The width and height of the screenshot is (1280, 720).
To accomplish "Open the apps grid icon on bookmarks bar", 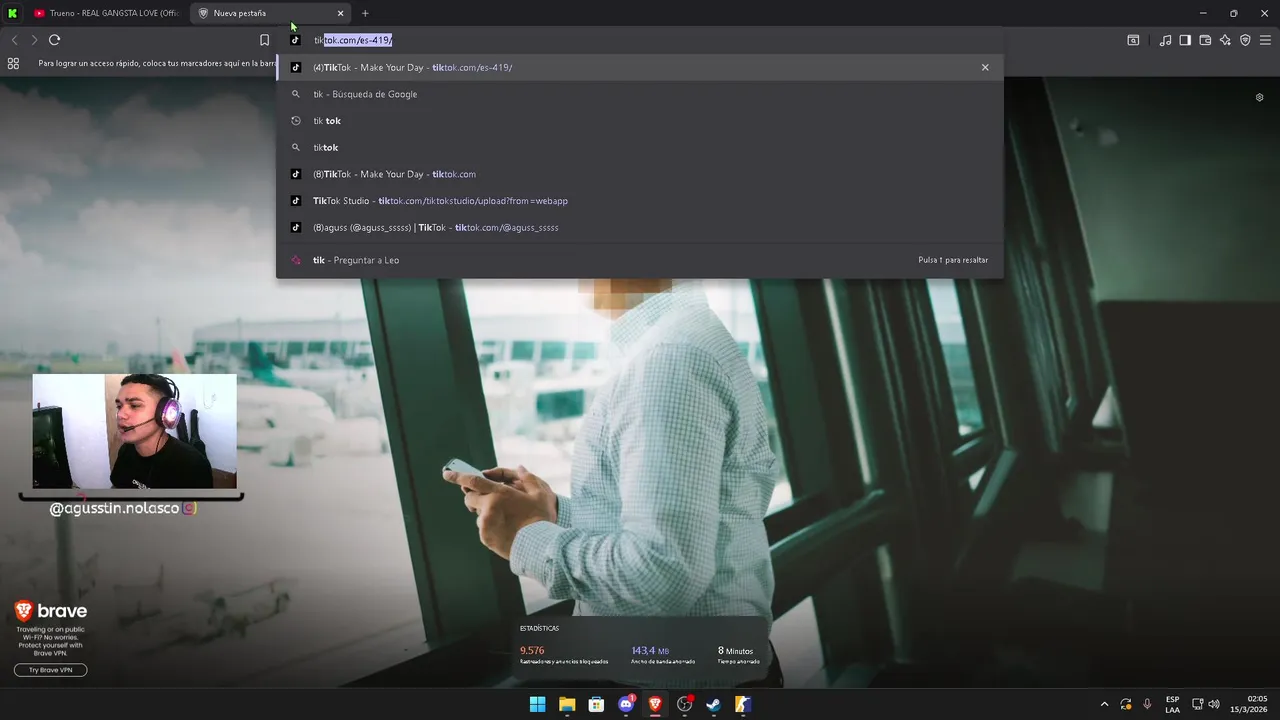I will (x=13, y=63).
